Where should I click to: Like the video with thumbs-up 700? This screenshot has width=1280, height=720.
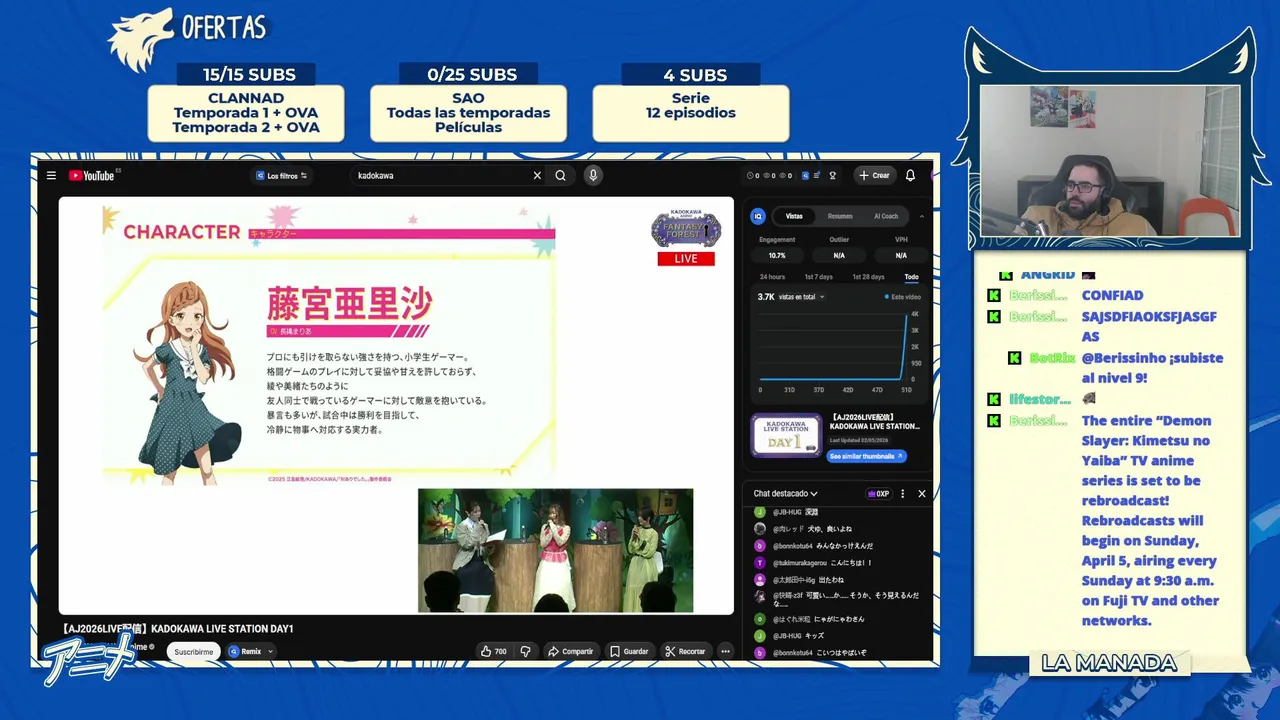pos(493,651)
